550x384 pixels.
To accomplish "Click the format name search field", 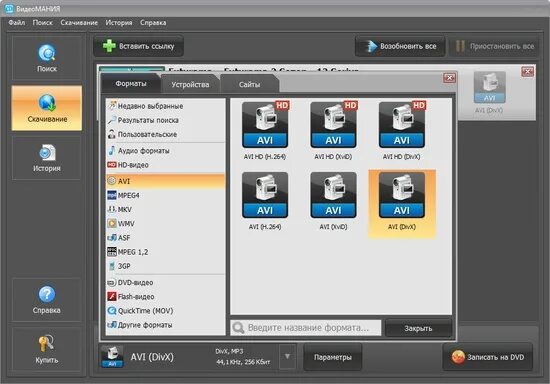I will (306, 328).
